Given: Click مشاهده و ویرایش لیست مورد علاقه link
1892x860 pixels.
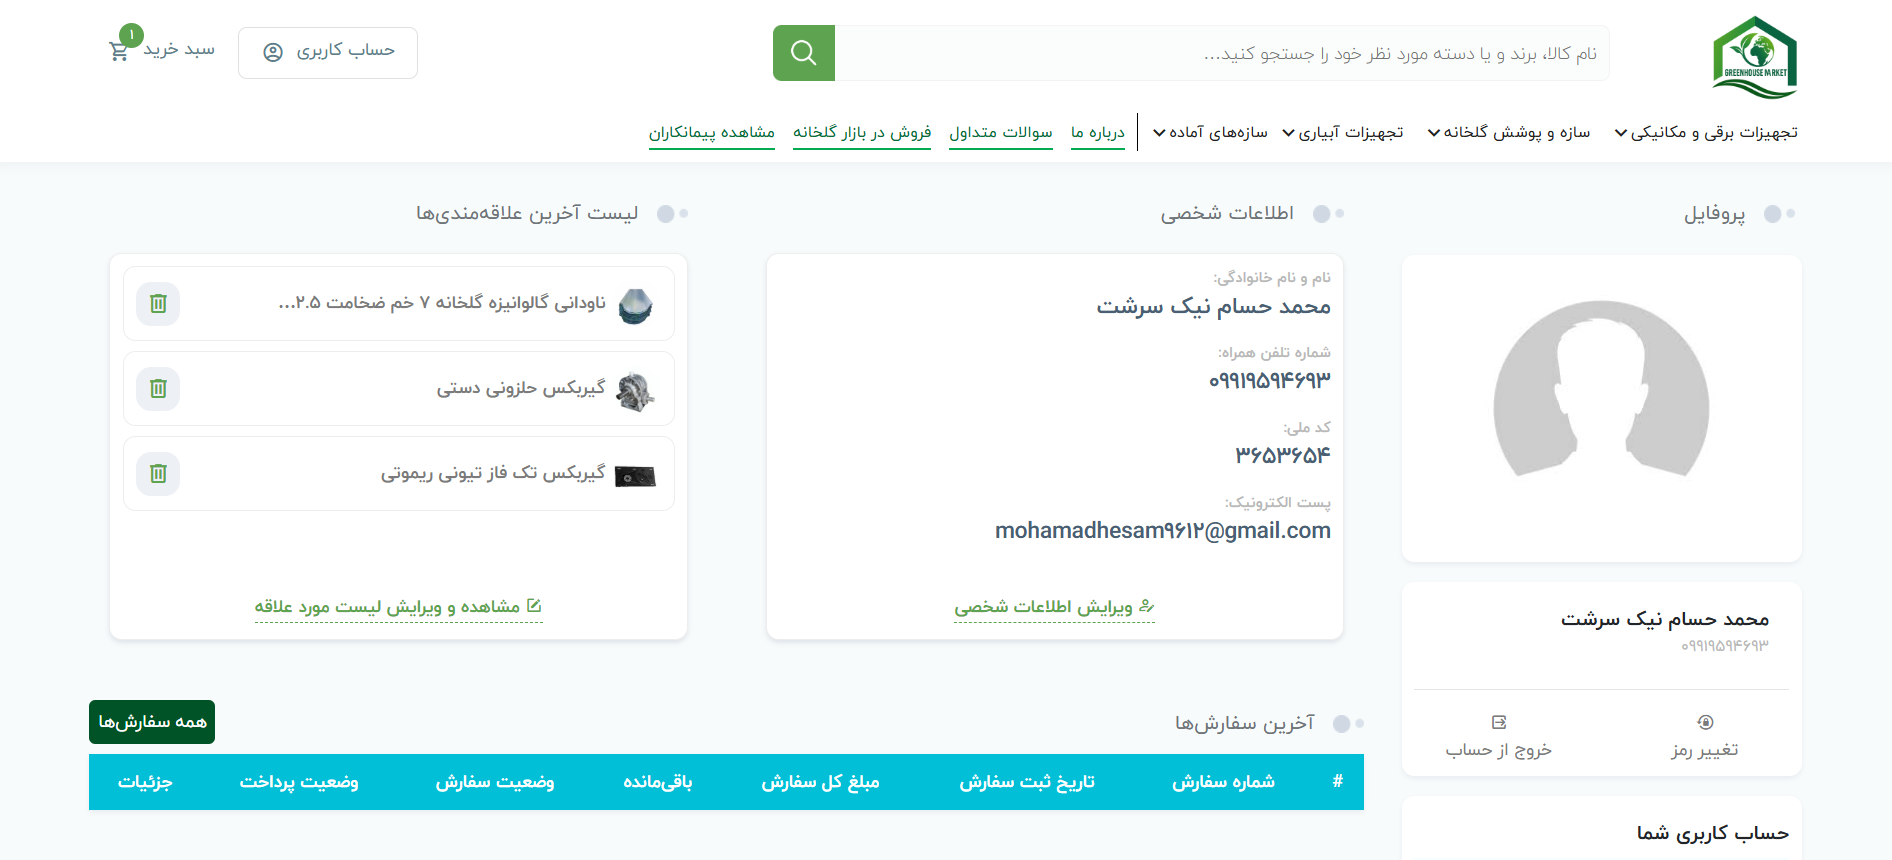Looking at the screenshot, I should [x=398, y=607].
